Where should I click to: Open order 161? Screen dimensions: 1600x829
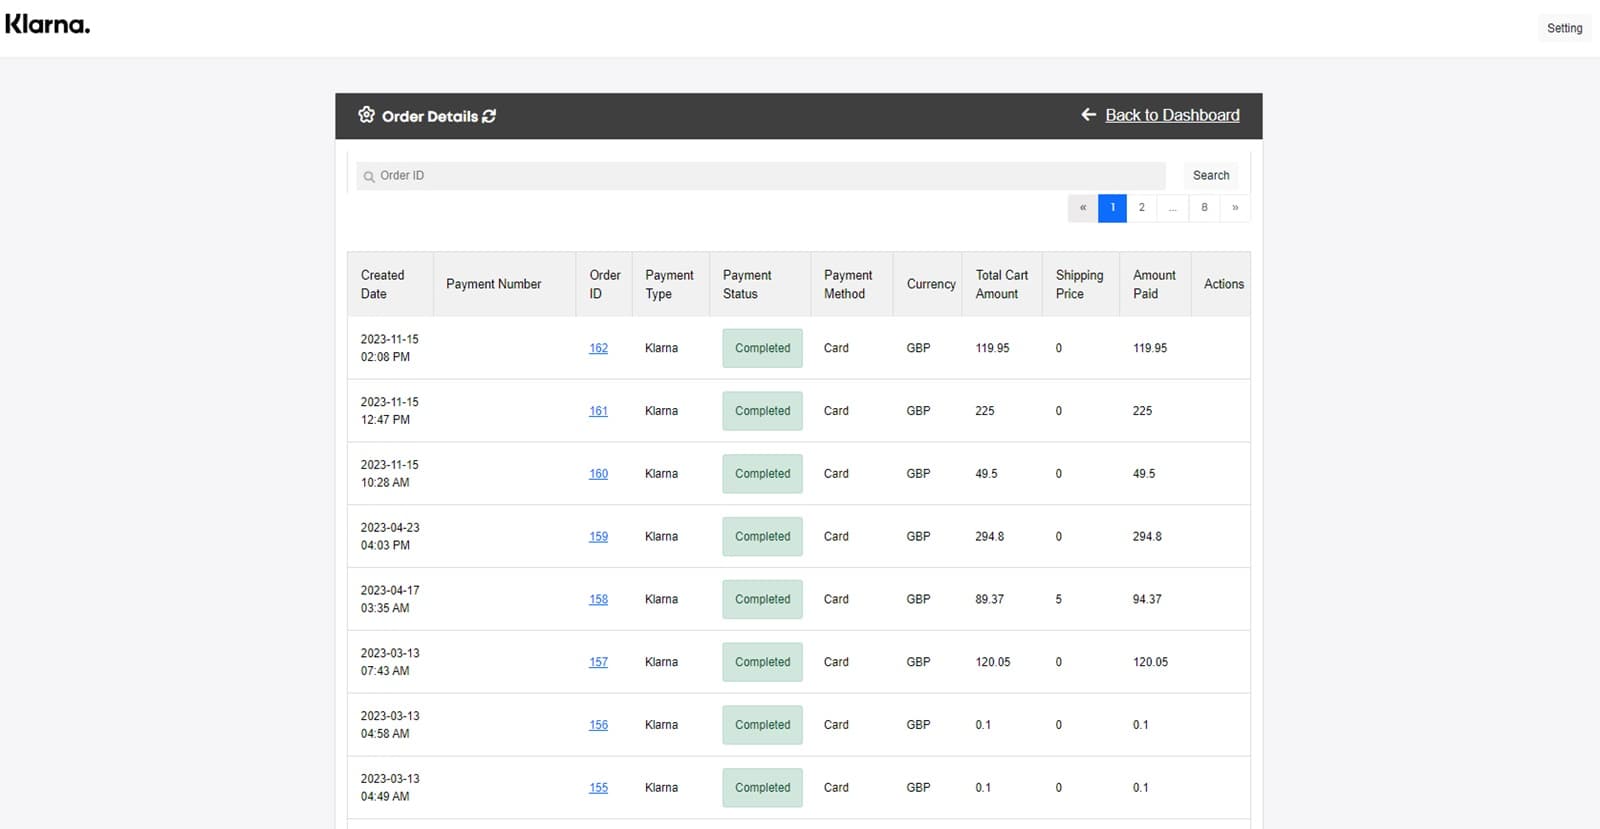pos(598,411)
